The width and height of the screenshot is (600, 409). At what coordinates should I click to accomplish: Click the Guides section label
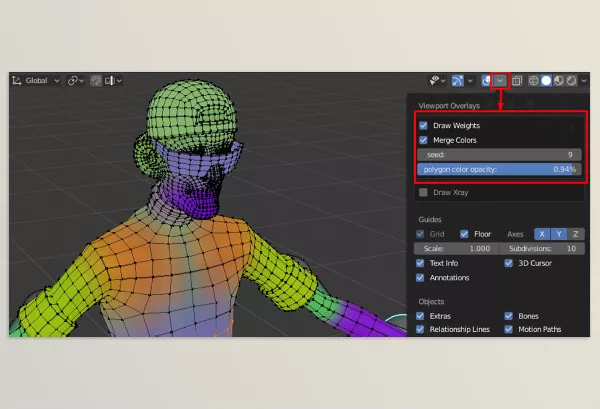pyautogui.click(x=430, y=220)
